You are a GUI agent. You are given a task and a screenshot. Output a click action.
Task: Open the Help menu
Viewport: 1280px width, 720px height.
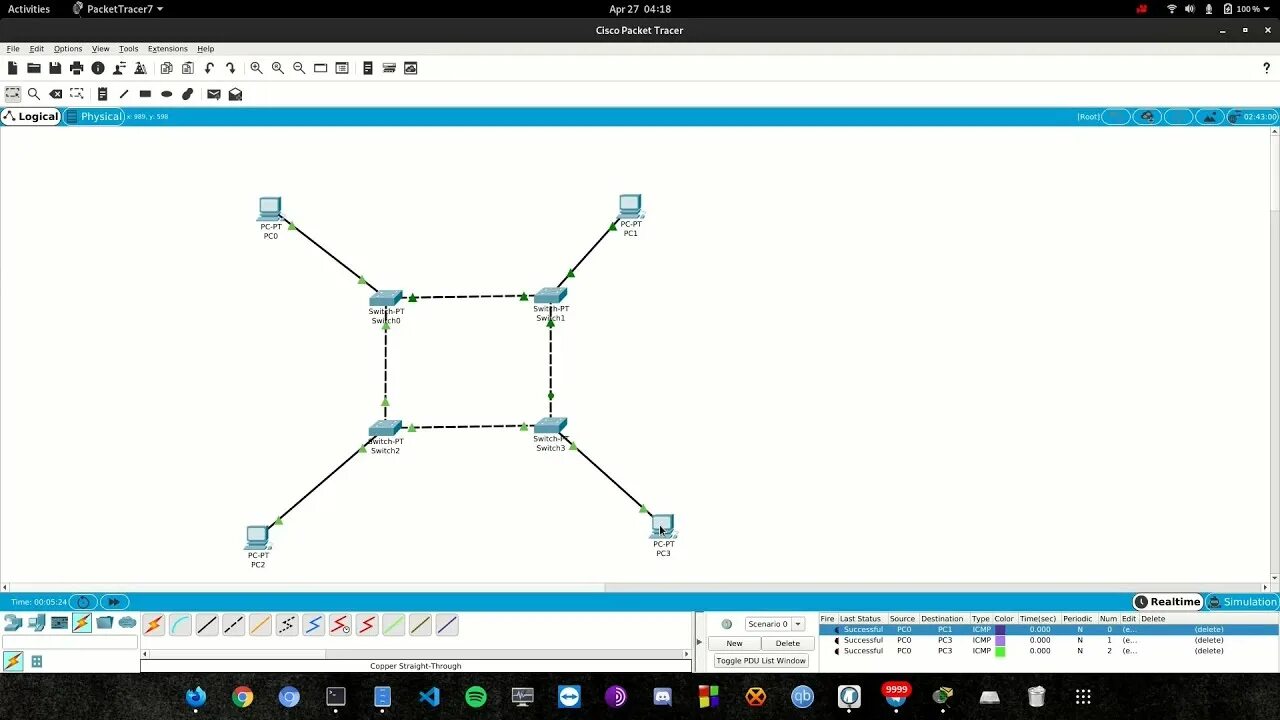click(206, 48)
